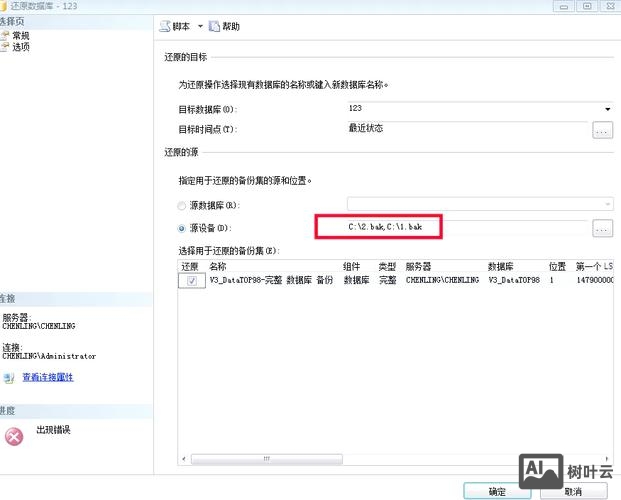Screen dimensions: 621x500
Task: Click the red error icon under 进度
Action: pyautogui.click(x=14, y=437)
